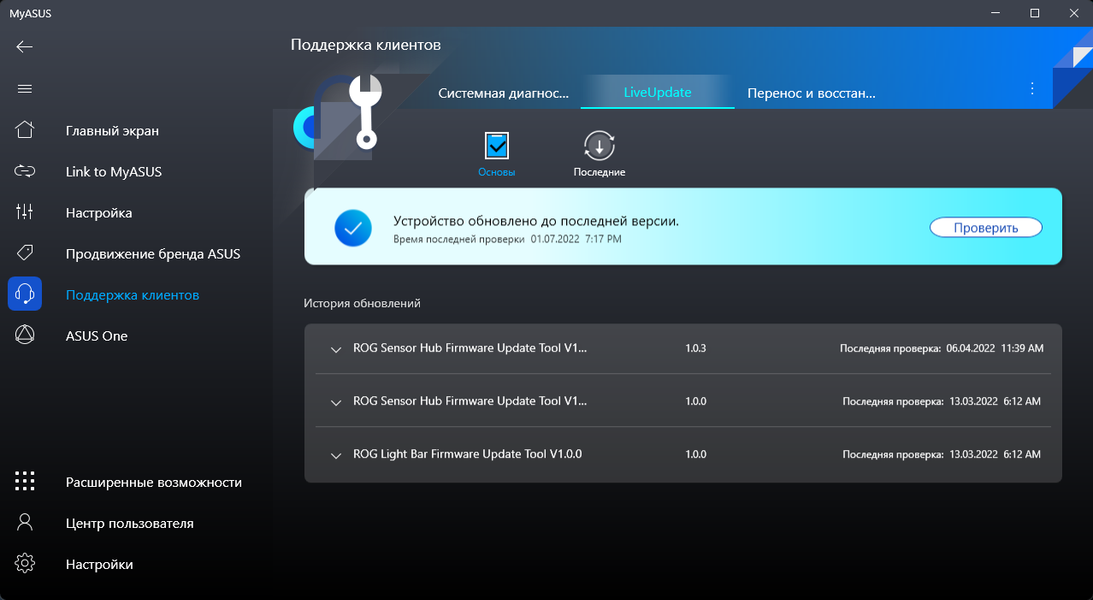Select the Последние download icon
This screenshot has width=1093, height=600.
pos(599,146)
